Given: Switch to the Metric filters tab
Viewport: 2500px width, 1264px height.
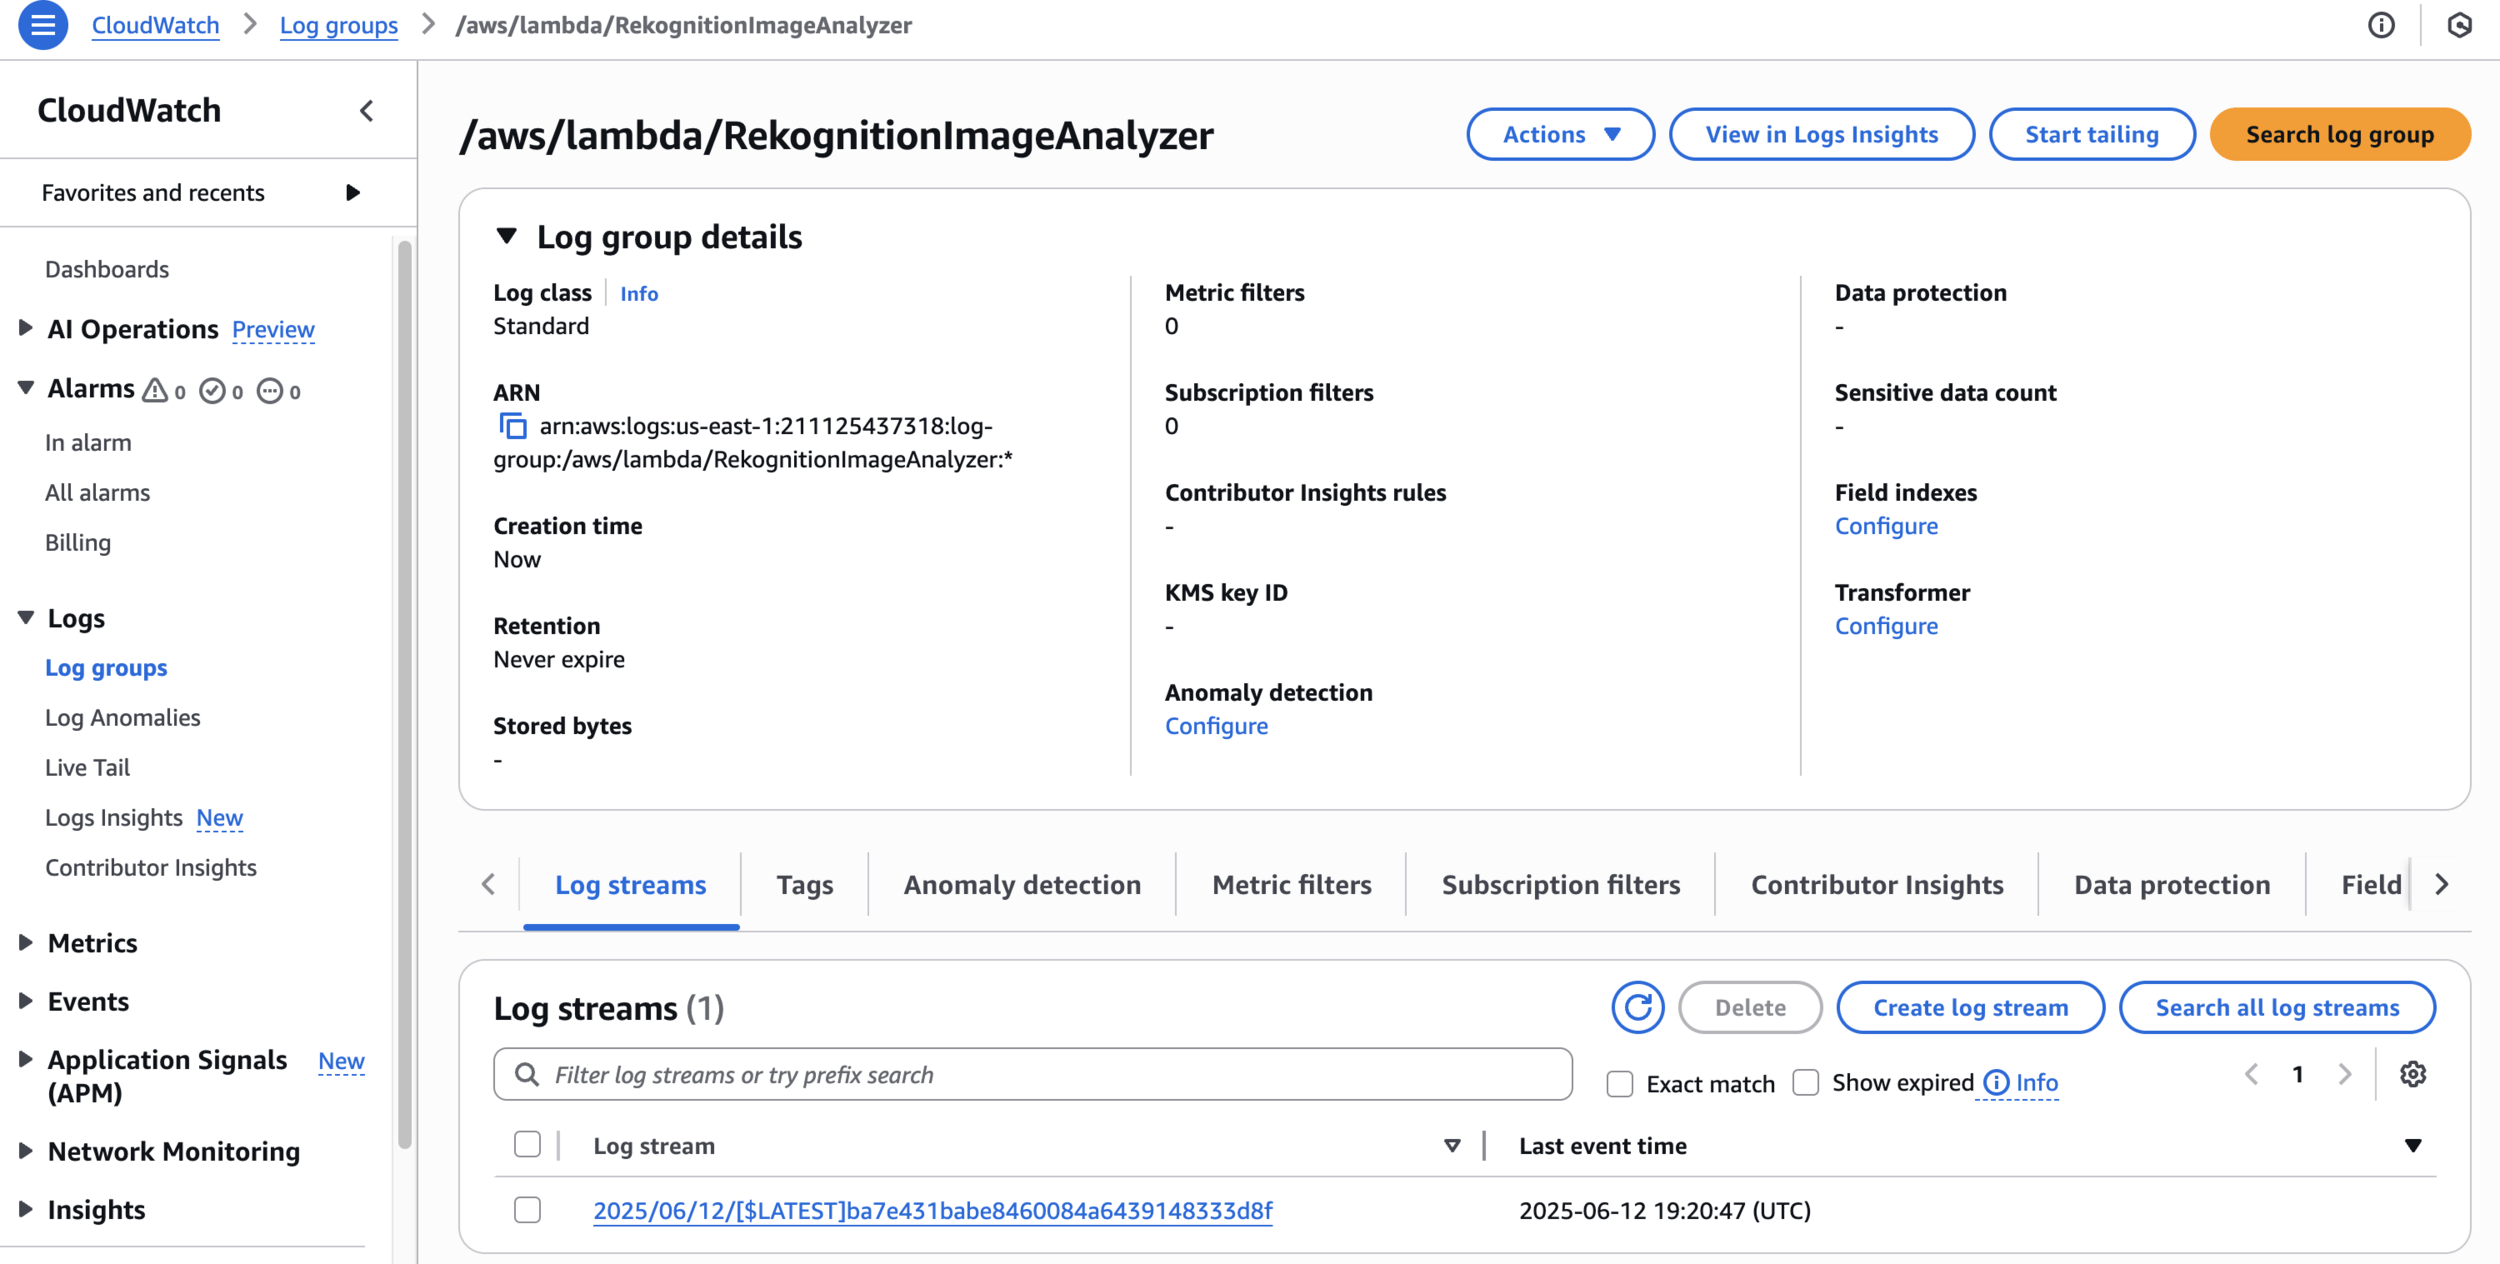Looking at the screenshot, I should [x=1291, y=885].
